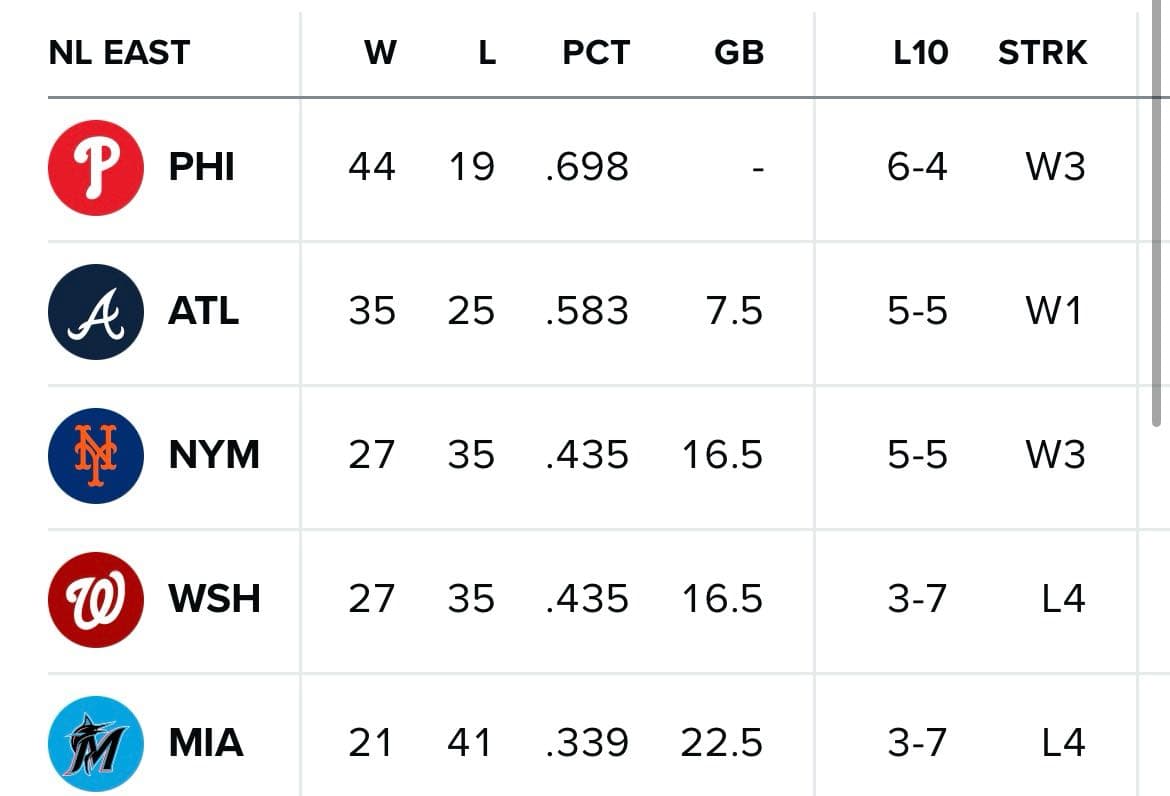Click the Atlanta Braves logo

(96, 311)
